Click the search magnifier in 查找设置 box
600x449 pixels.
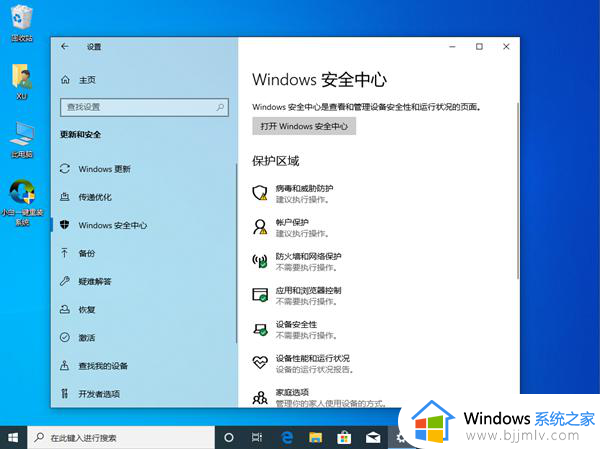click(220, 107)
